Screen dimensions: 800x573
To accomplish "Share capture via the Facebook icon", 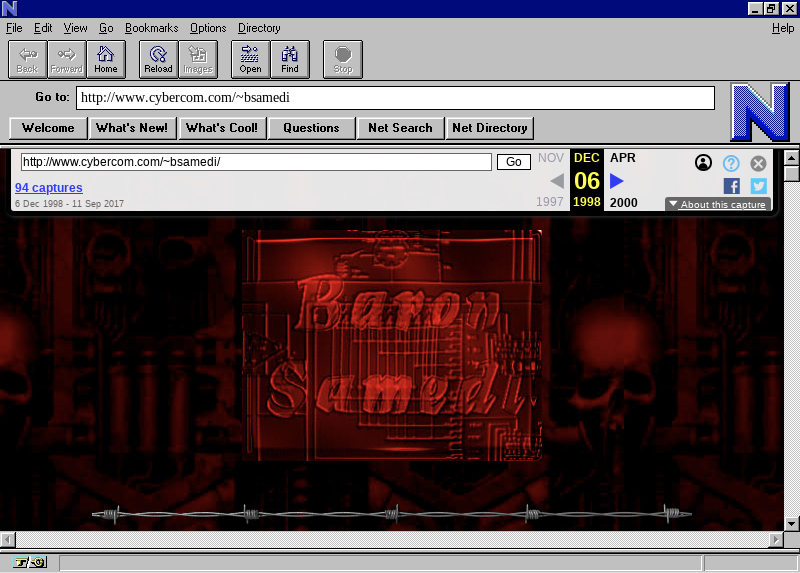I will (x=731, y=186).
